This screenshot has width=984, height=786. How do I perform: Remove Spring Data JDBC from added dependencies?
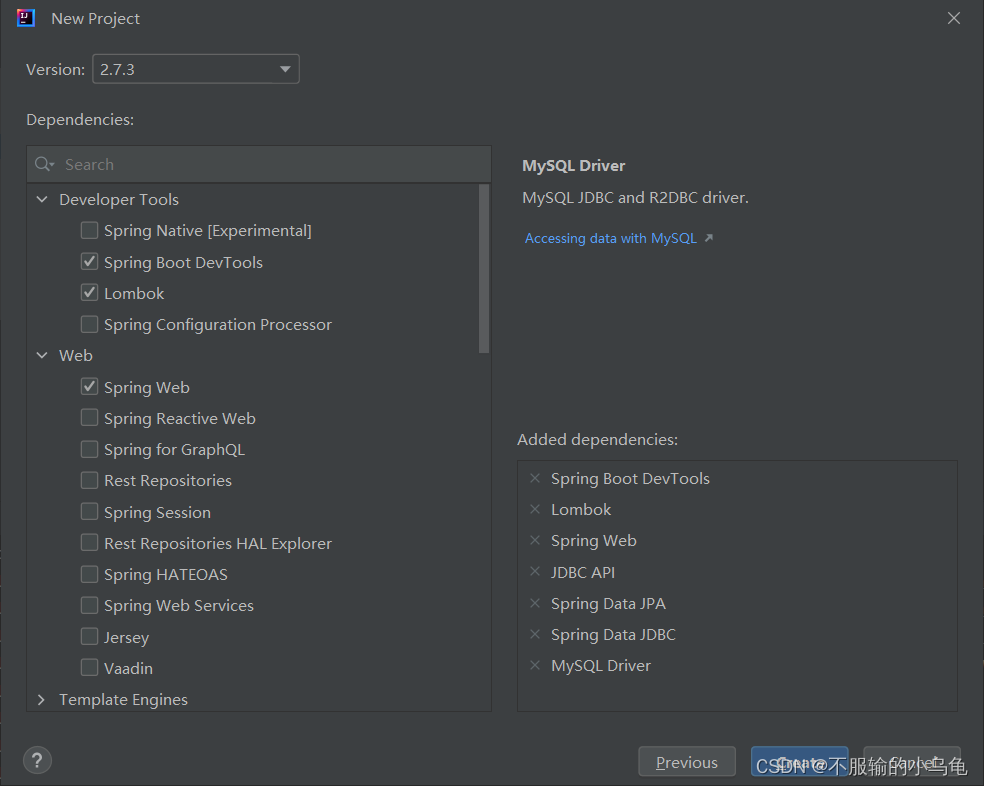[535, 634]
